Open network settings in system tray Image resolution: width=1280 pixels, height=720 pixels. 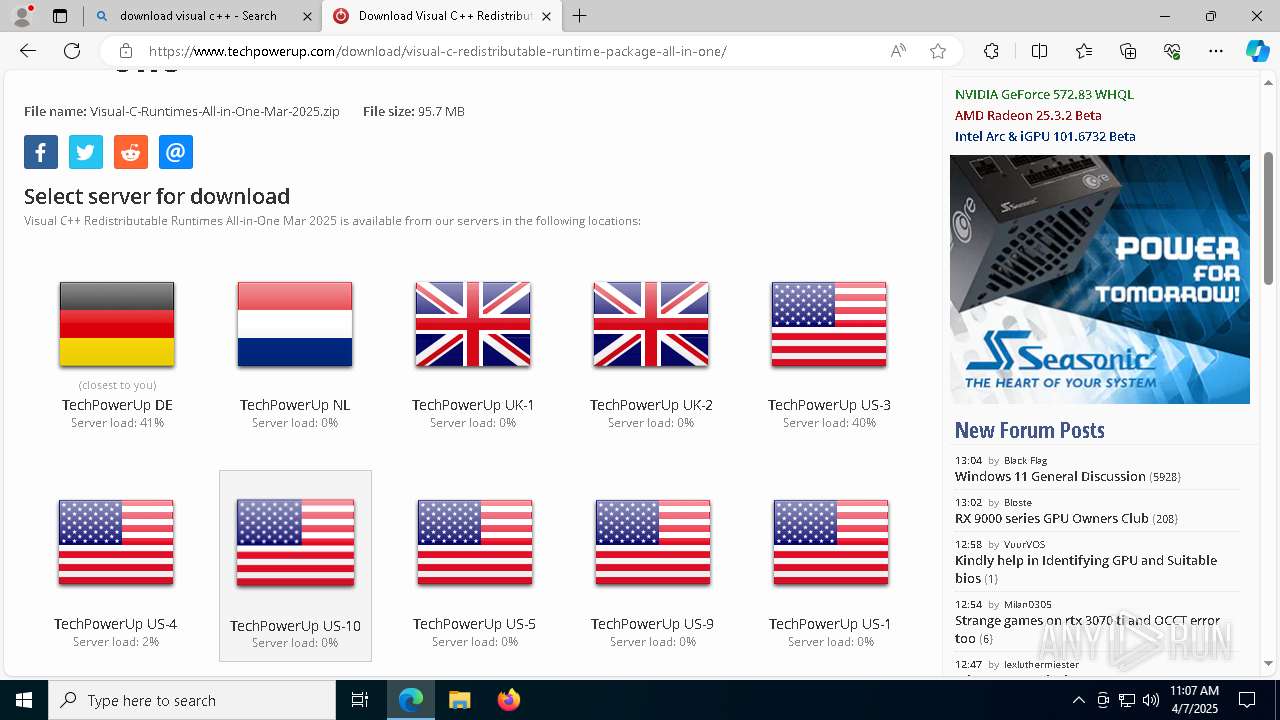tap(1127, 700)
